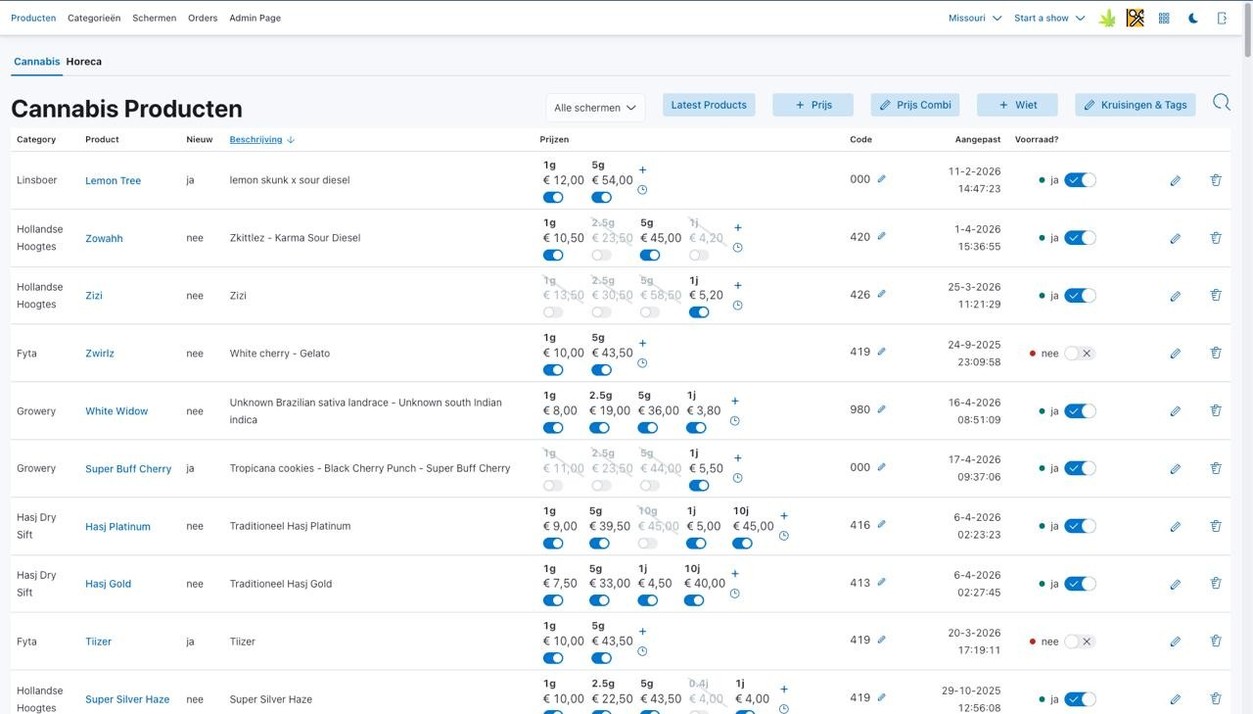1253x714 pixels.
Task: Edit the code 420 with its pencil icon
Action: click(x=880, y=237)
